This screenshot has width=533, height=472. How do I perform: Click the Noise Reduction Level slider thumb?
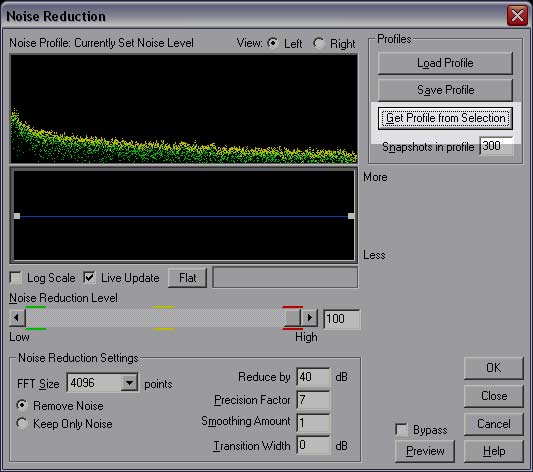click(292, 318)
